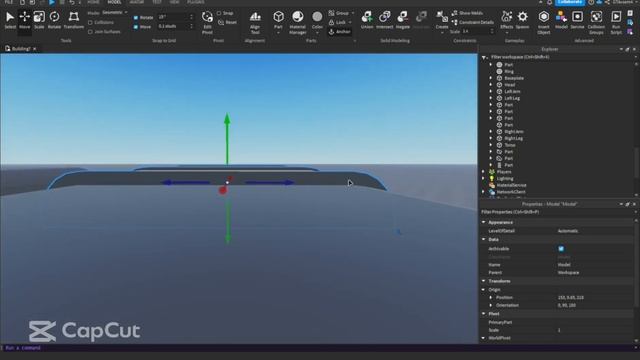
Task: Uncheck the Rotate snap checkbox
Action: [x=136, y=18]
